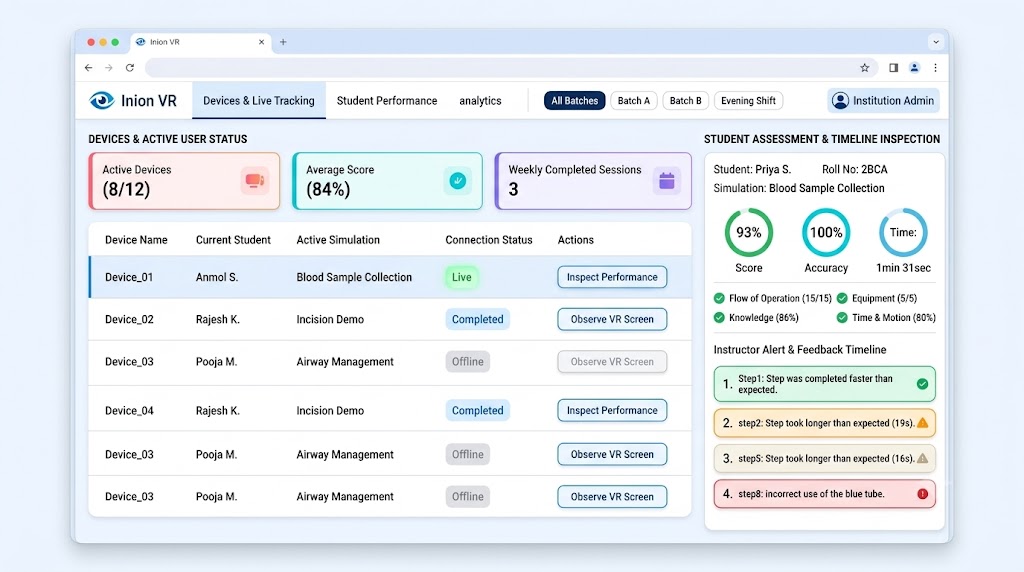Bookmark the page with the star icon
Viewport: 1024px width, 572px height.
pos(865,68)
